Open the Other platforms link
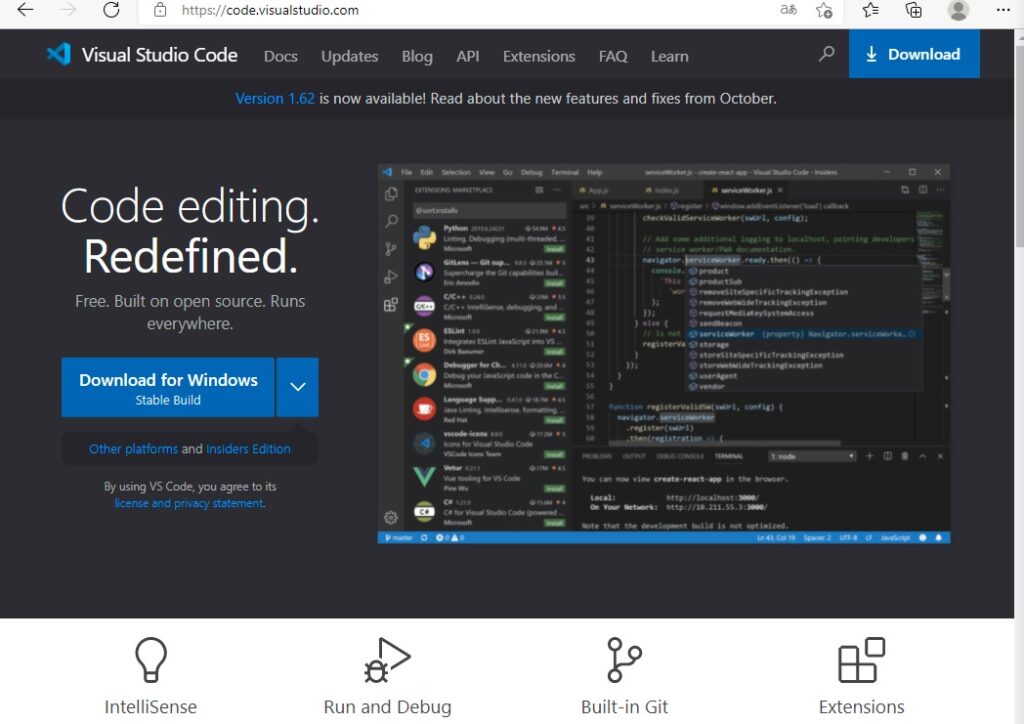Viewport: 1024px width, 724px height. (133, 449)
